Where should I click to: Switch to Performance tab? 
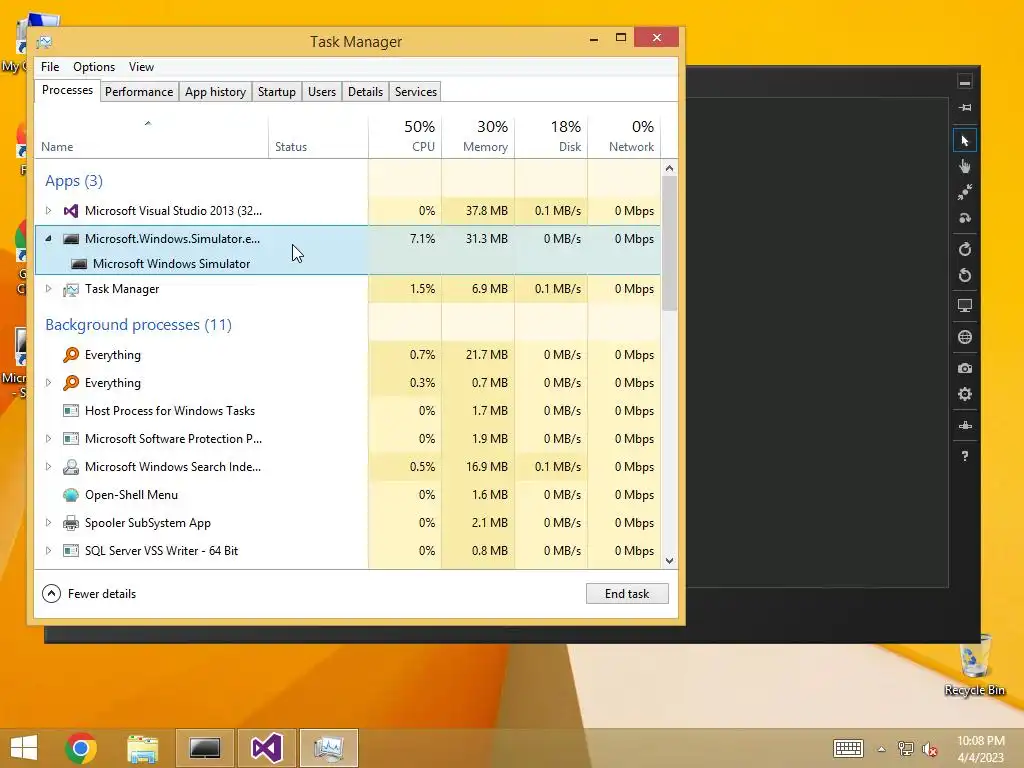139,91
